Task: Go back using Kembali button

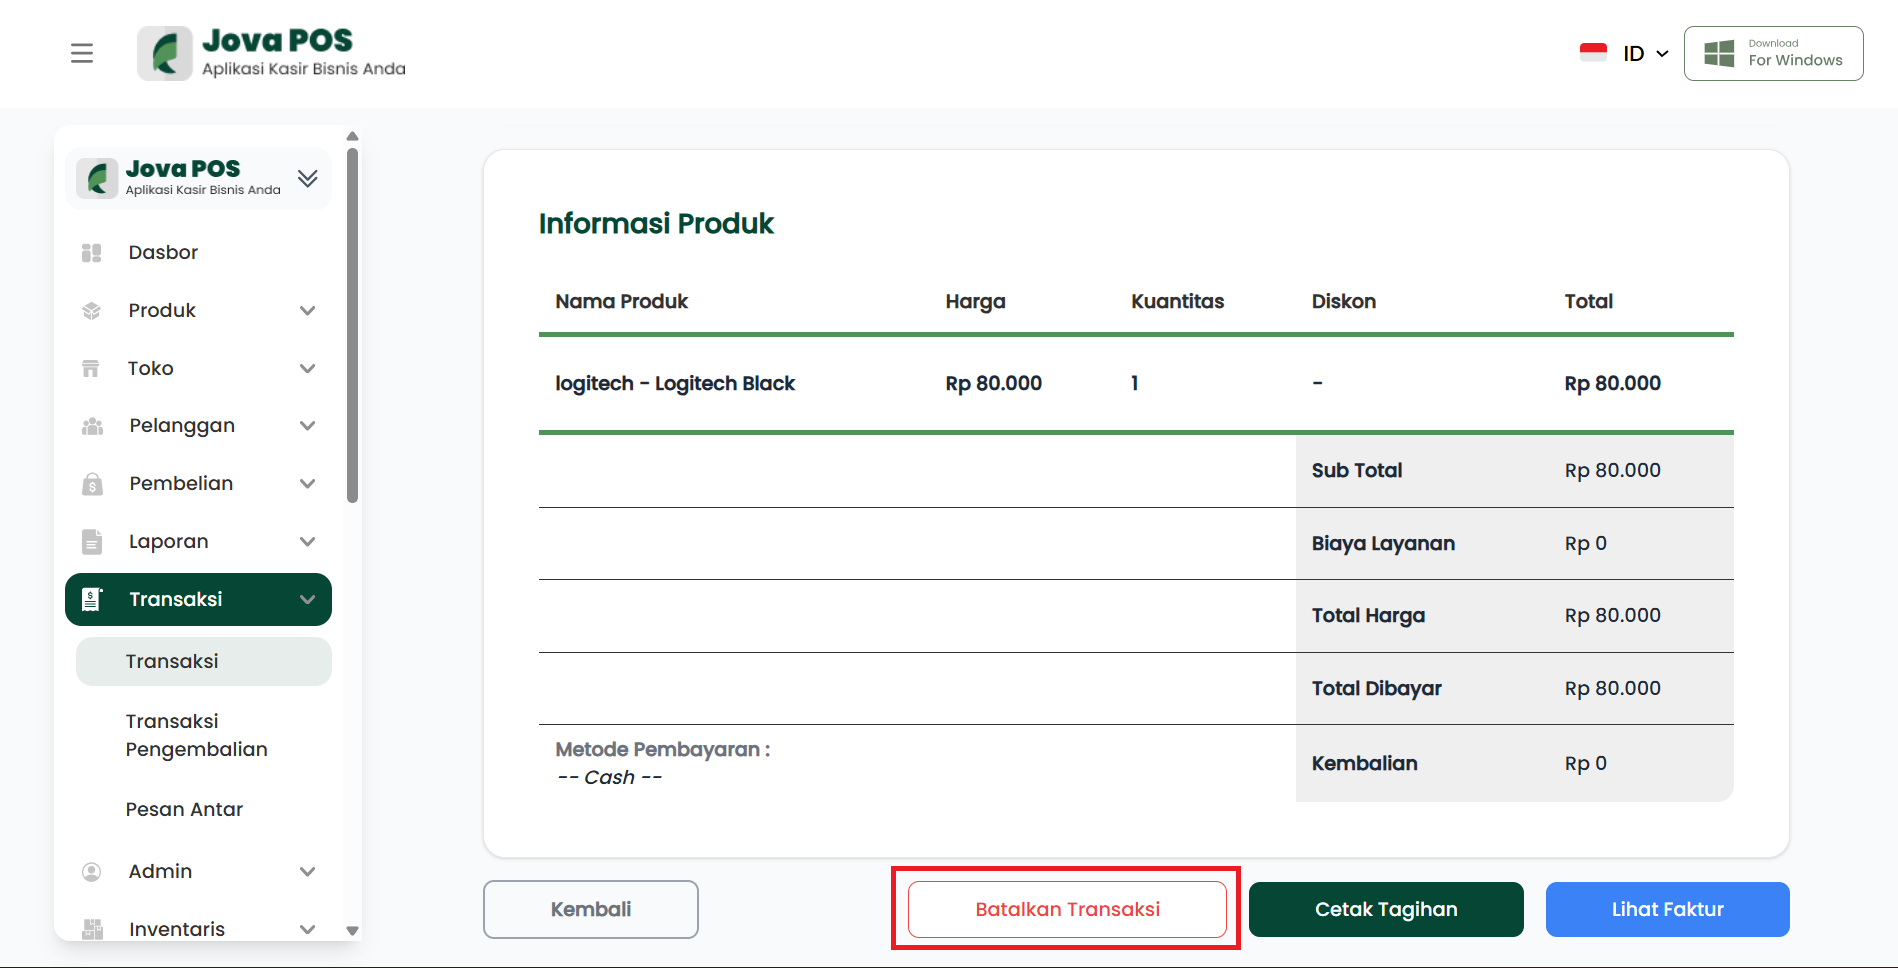Action: 590,909
